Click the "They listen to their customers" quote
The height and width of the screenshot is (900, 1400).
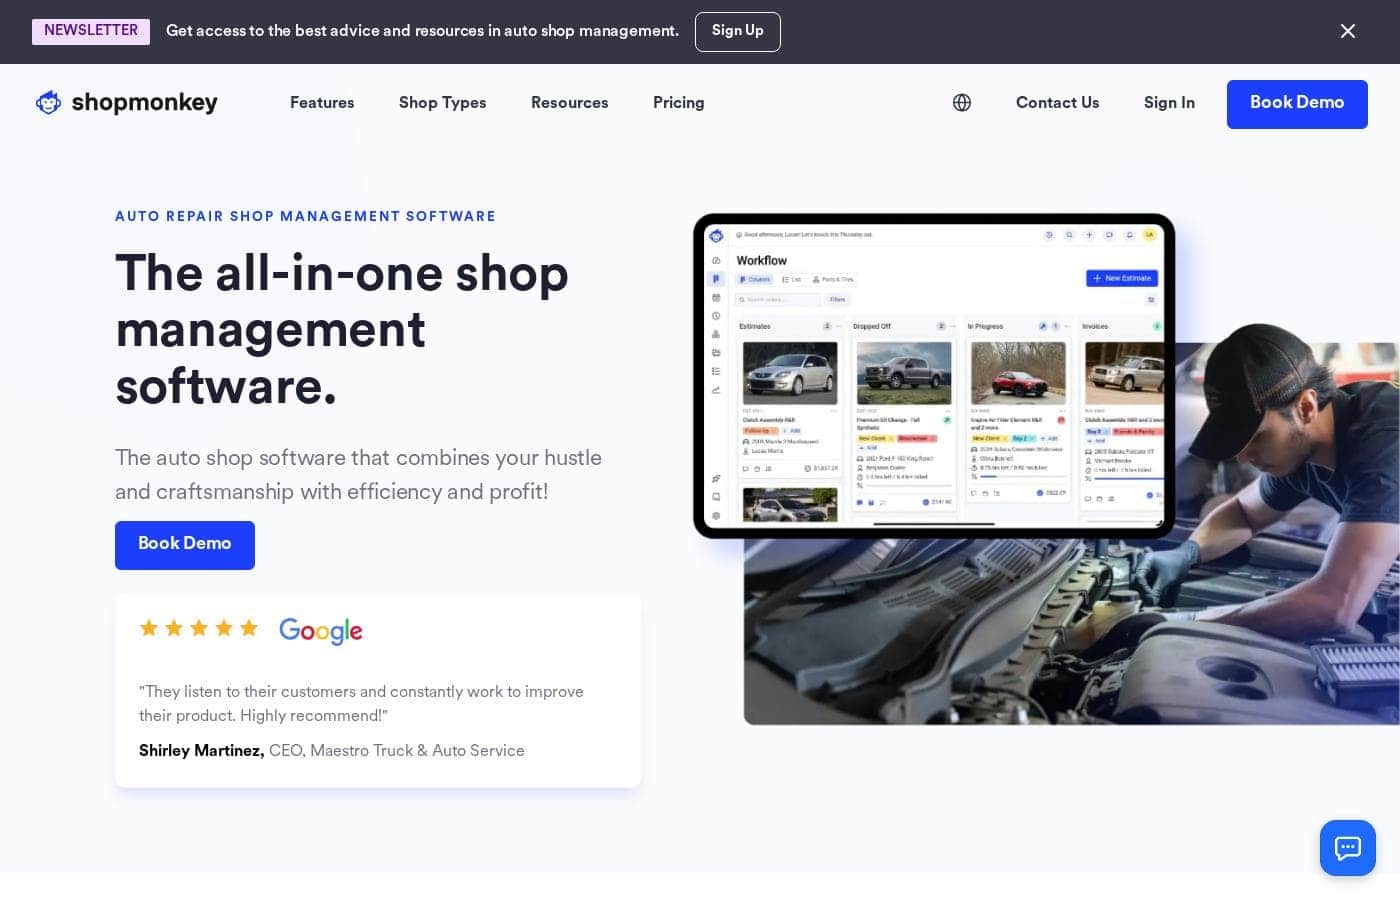[361, 704]
